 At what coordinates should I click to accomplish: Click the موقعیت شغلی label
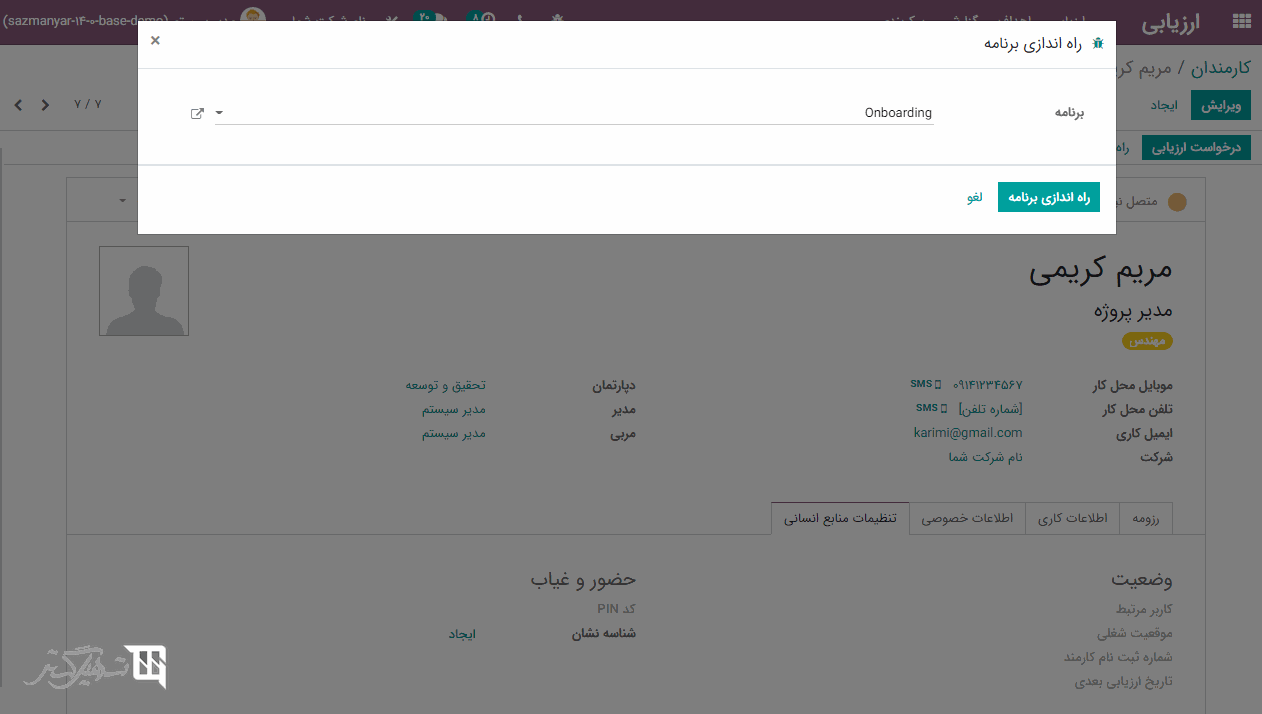pyautogui.click(x=1136, y=633)
